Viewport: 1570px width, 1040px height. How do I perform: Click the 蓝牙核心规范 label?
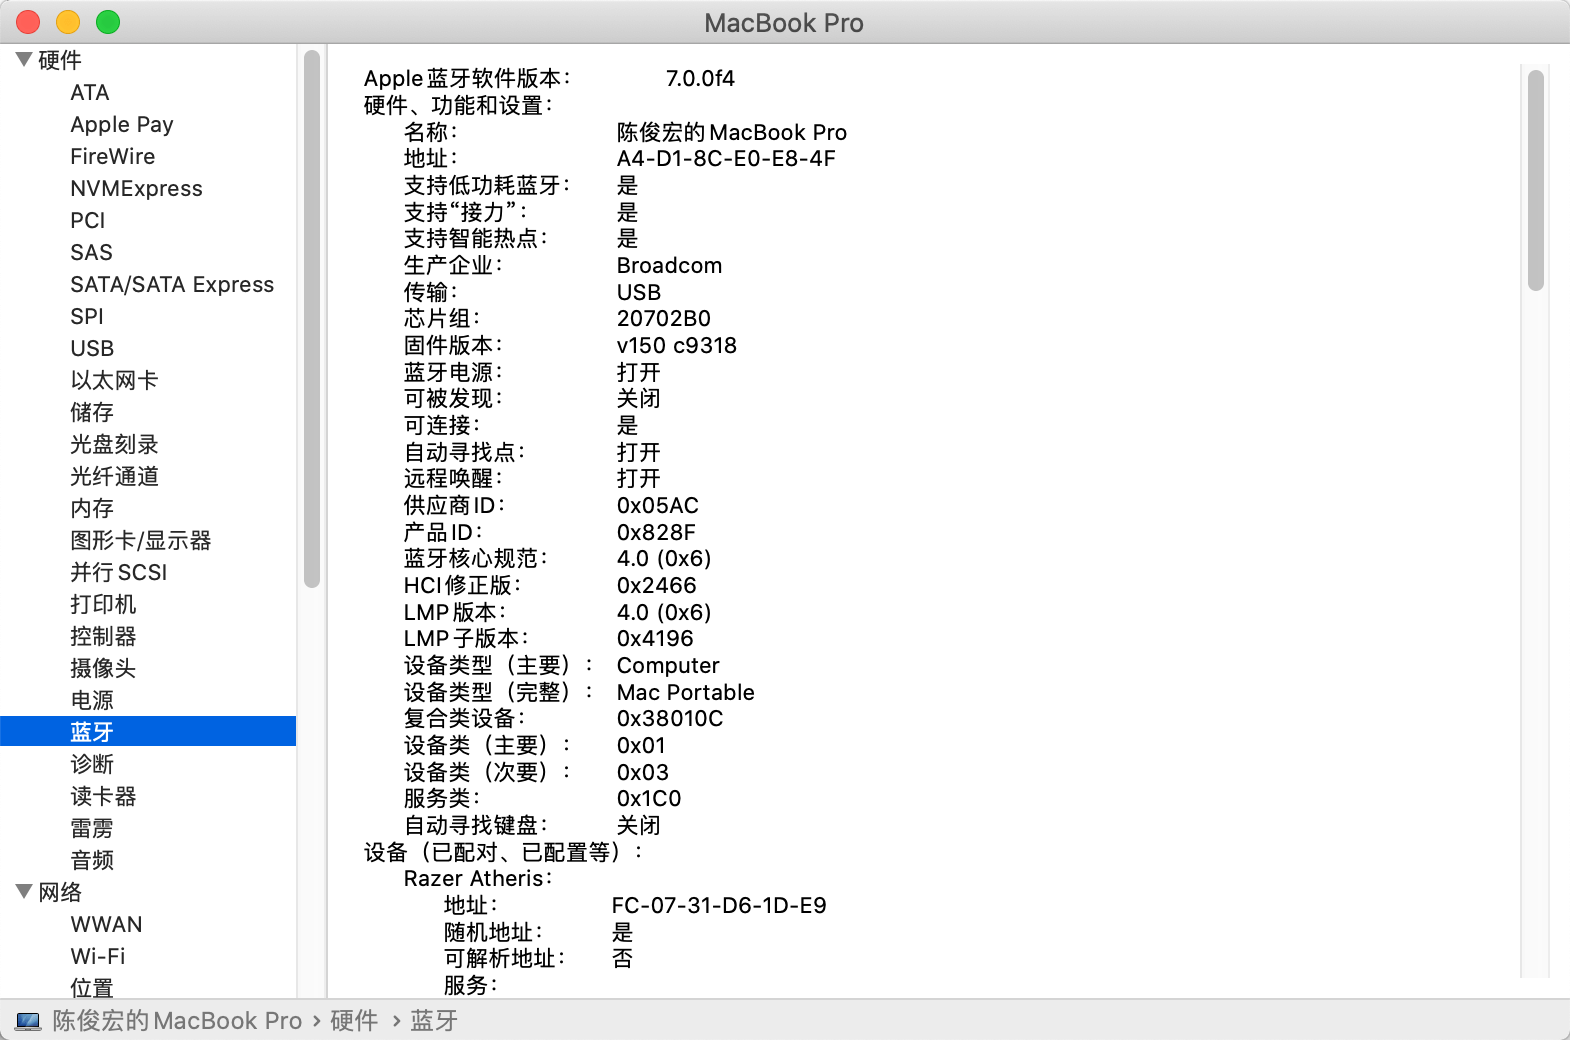coord(475,559)
